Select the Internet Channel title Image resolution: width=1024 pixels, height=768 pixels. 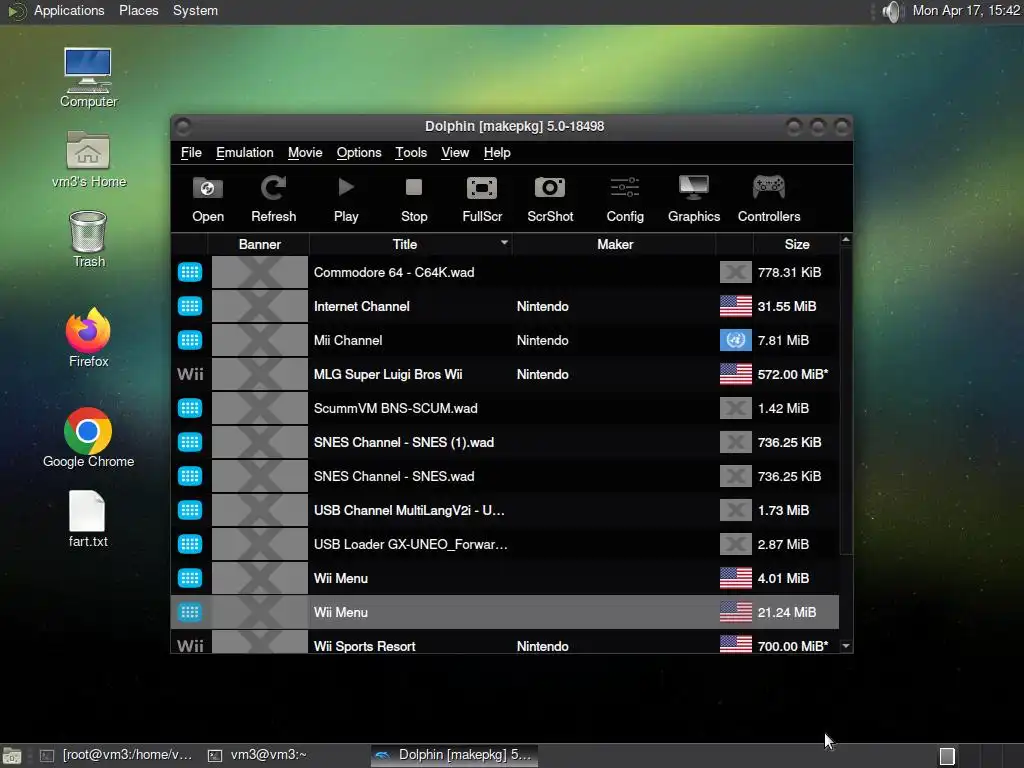click(x=361, y=306)
